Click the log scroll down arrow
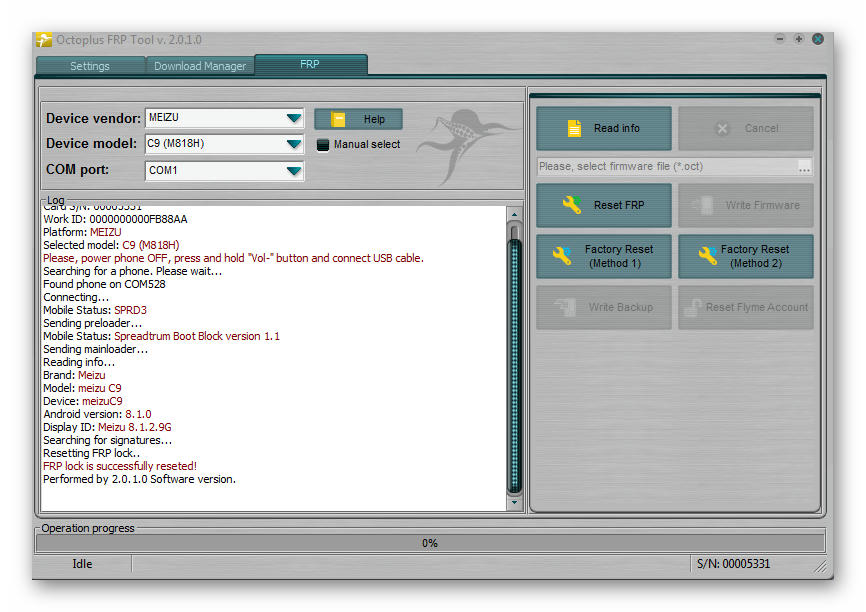The width and height of the screenshot is (866, 612). tap(515, 503)
